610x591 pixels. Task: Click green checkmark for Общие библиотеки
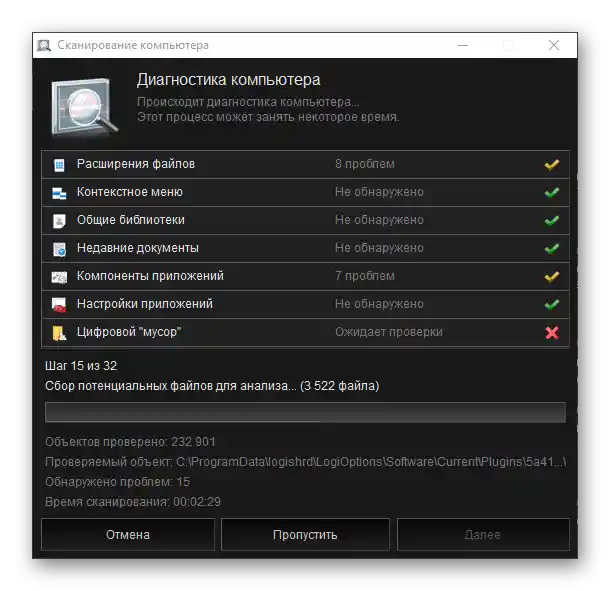pos(552,221)
